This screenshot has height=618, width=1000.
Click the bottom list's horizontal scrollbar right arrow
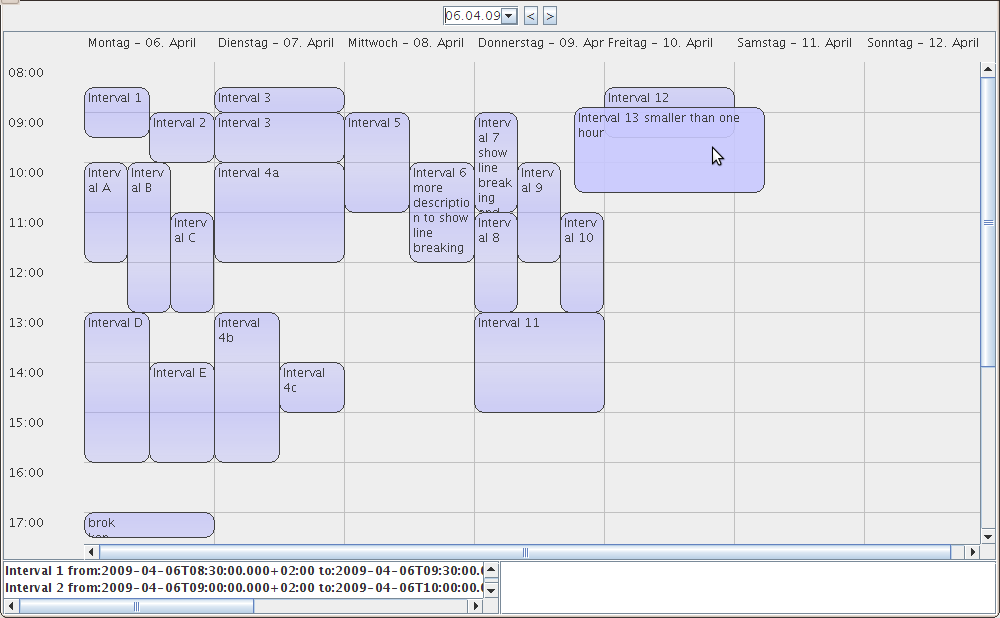pos(475,606)
